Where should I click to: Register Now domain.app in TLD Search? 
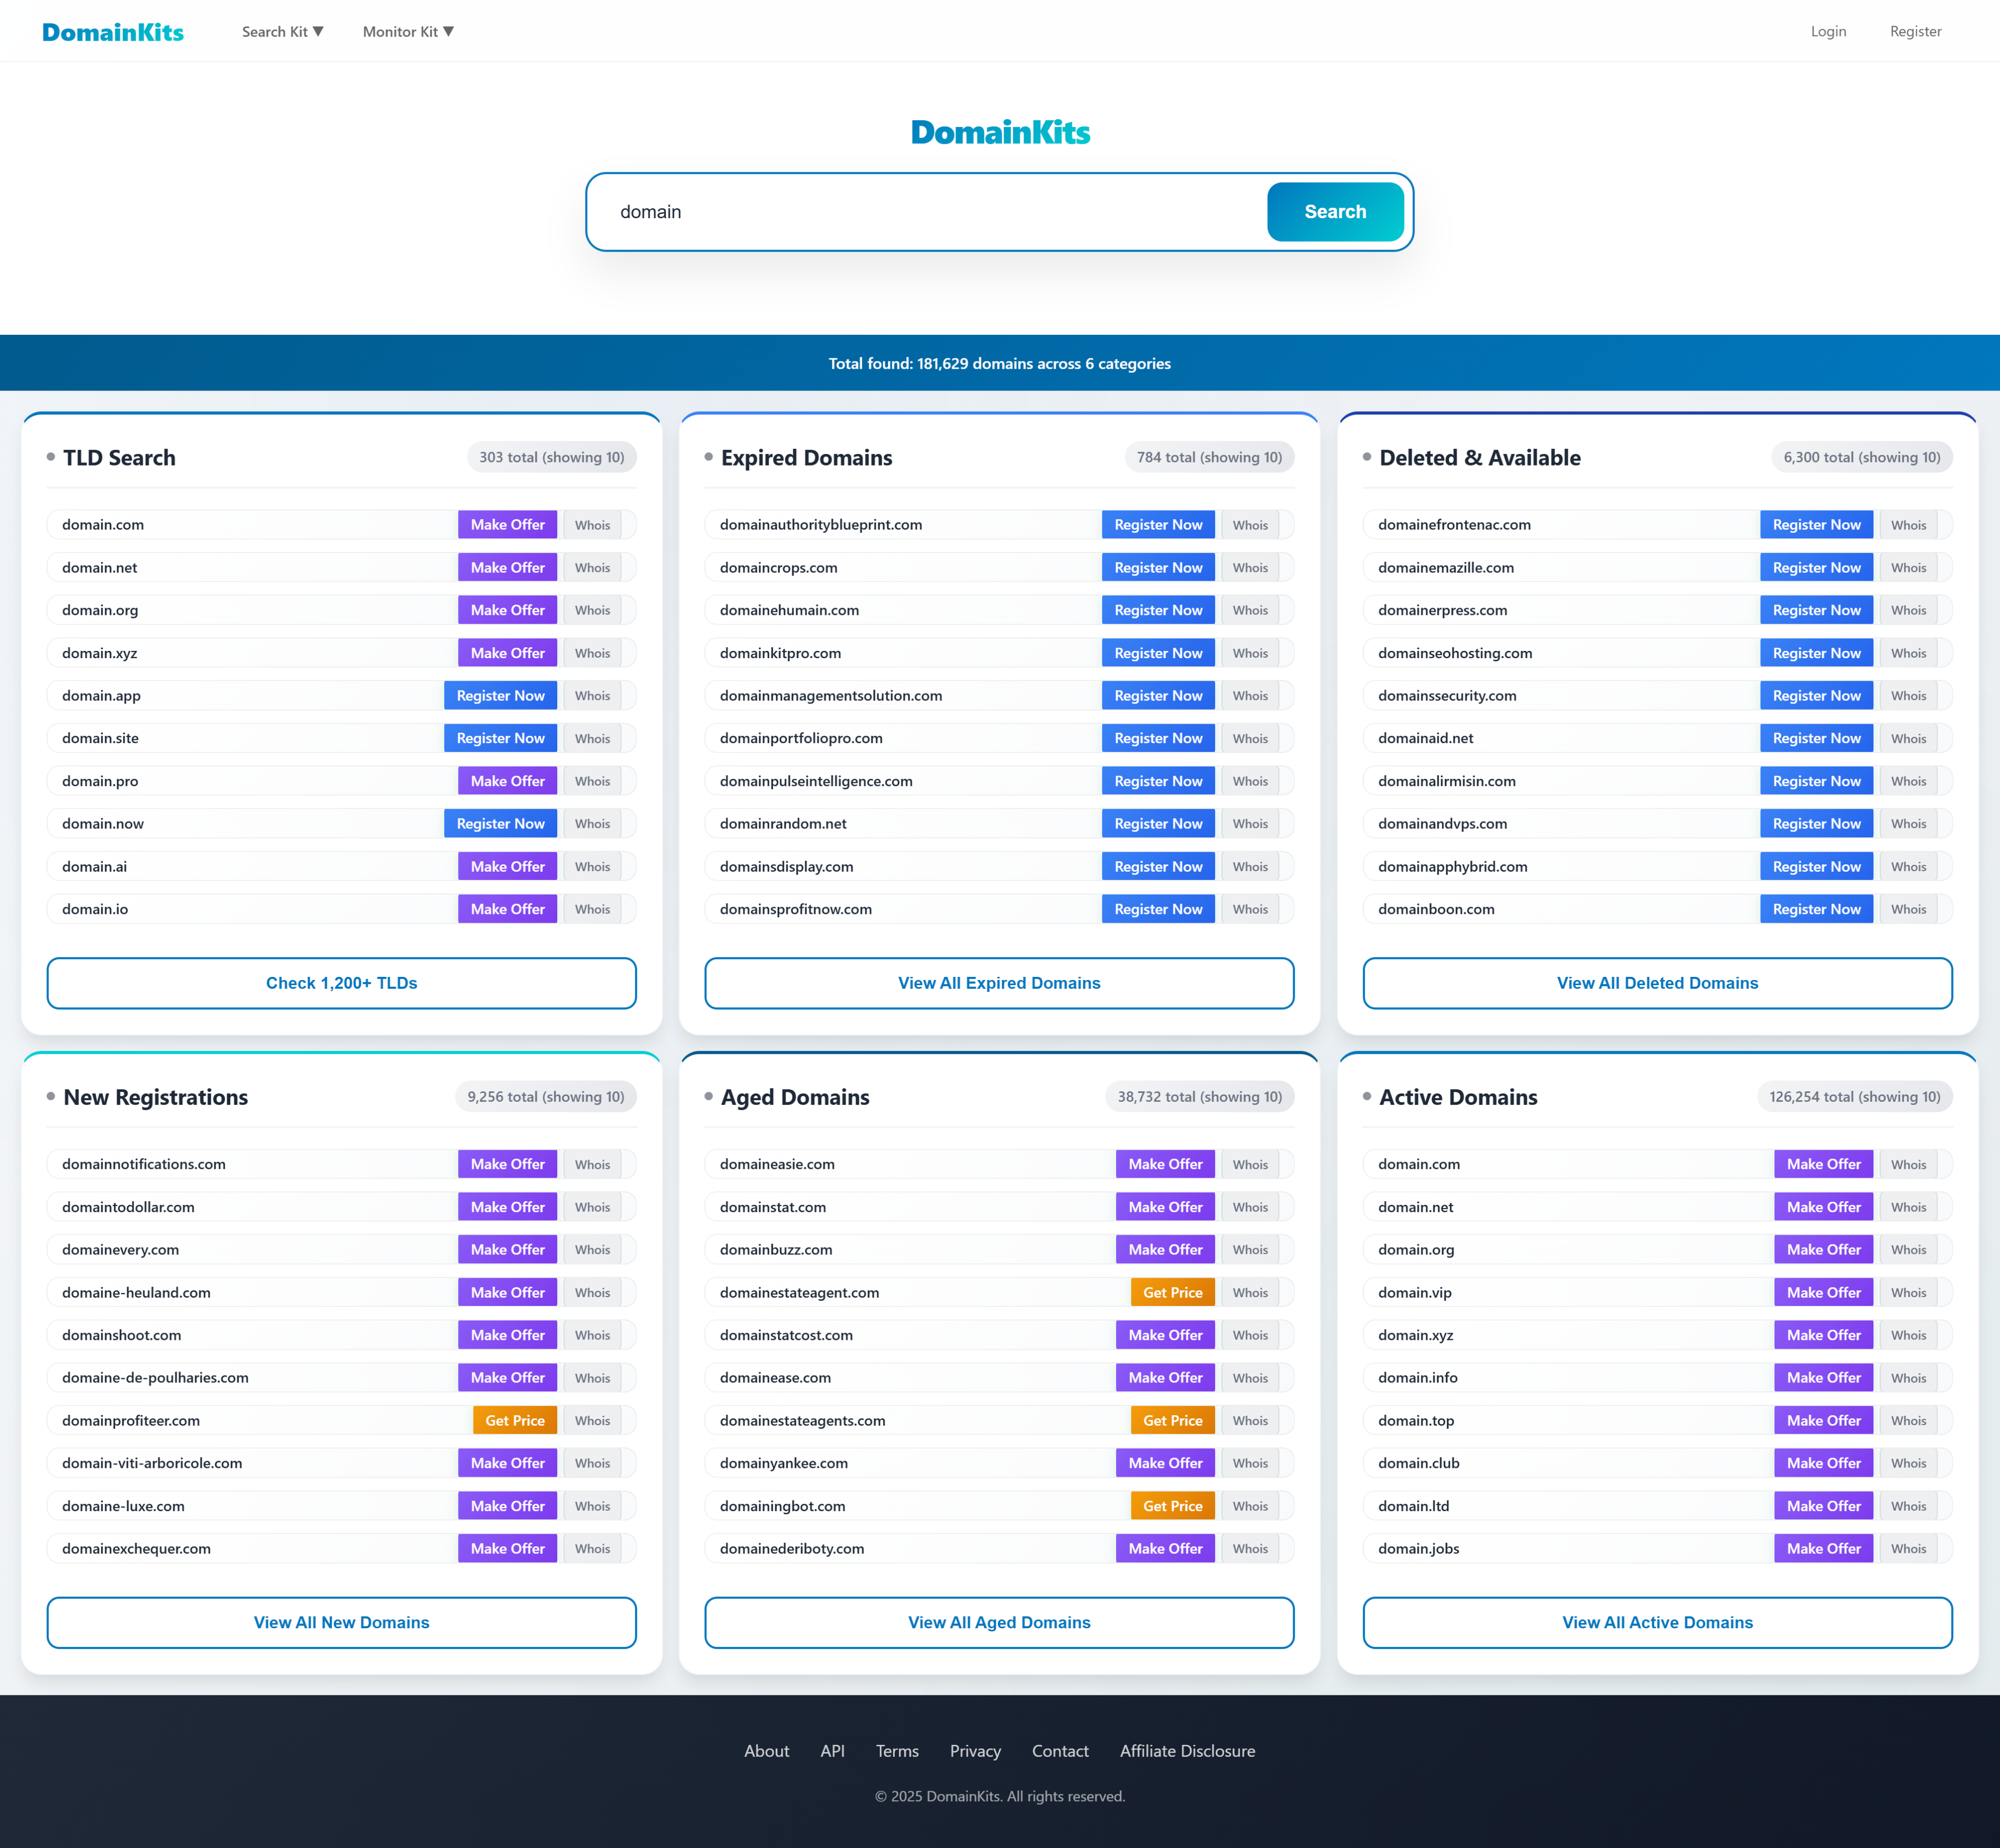point(500,696)
